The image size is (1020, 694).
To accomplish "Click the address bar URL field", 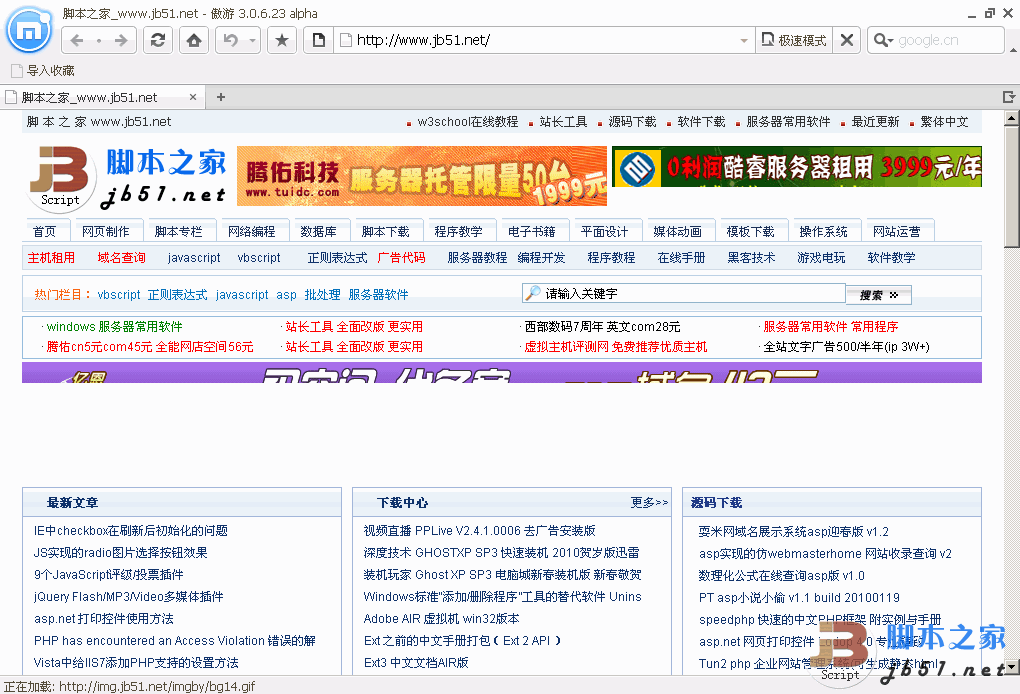I will [x=543, y=40].
